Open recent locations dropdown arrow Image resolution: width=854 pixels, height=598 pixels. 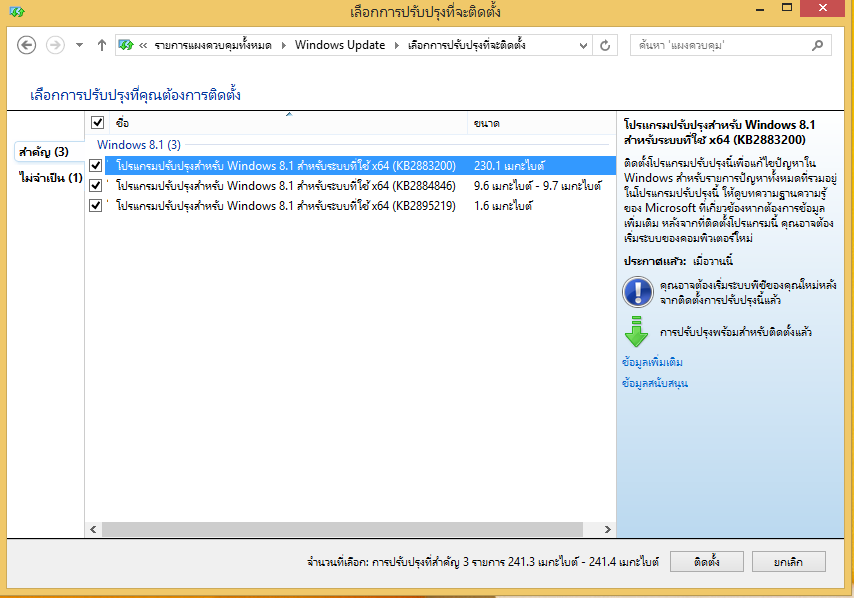coord(80,45)
